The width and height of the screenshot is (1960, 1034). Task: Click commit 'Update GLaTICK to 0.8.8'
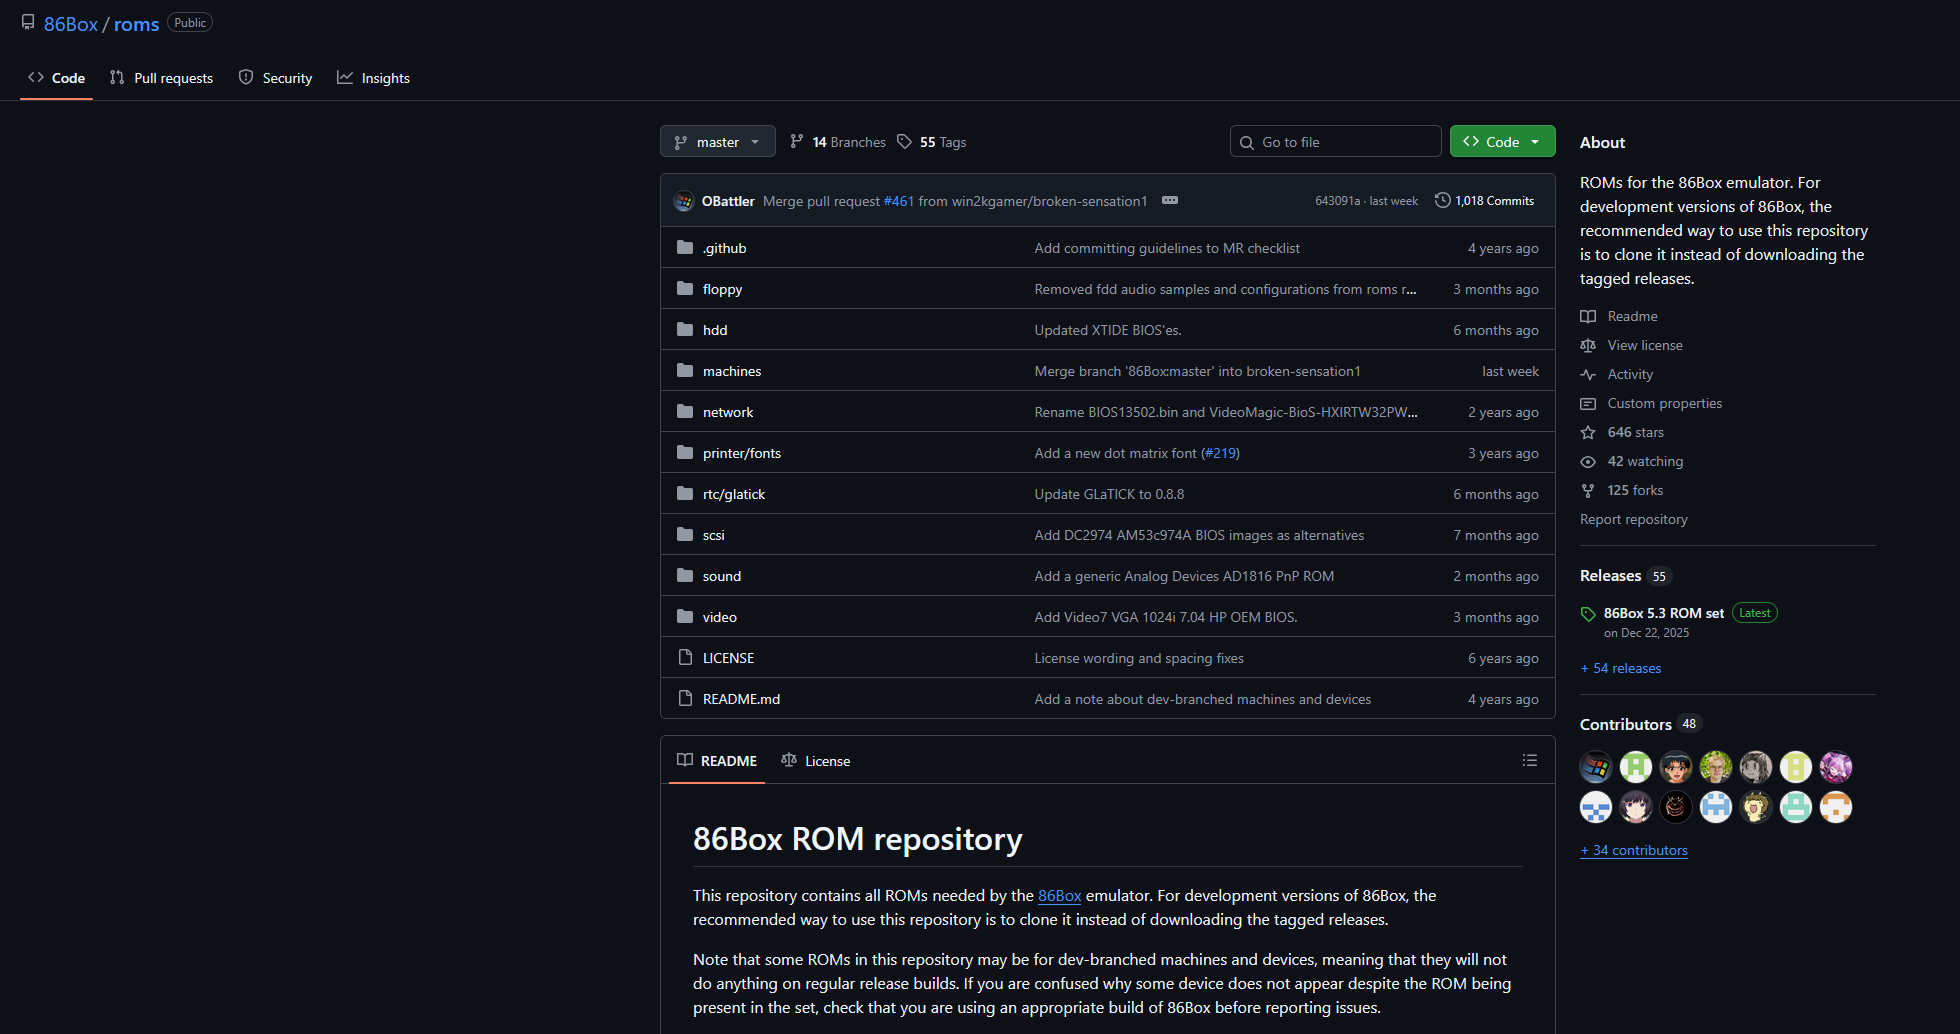click(1109, 494)
